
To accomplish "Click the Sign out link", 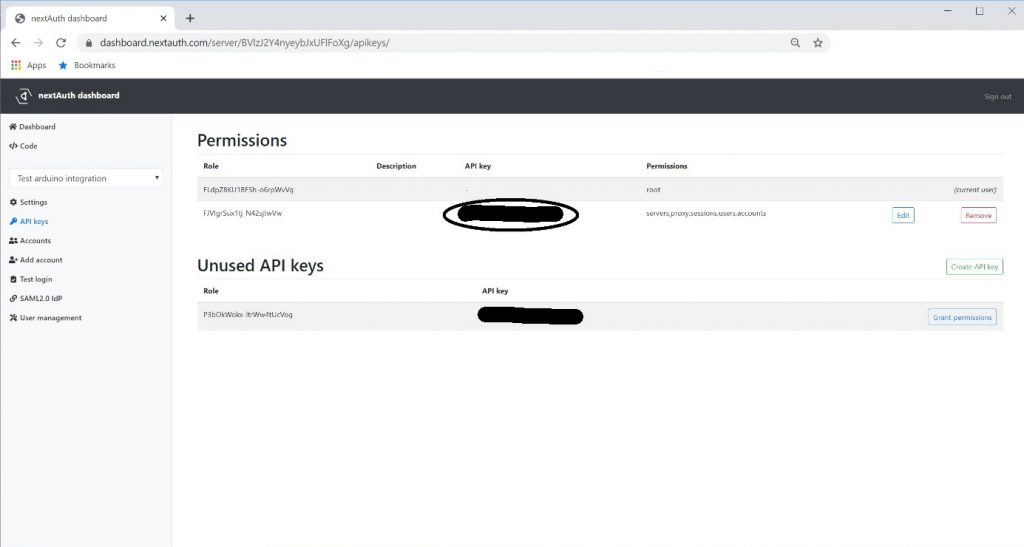I will (x=997, y=97).
